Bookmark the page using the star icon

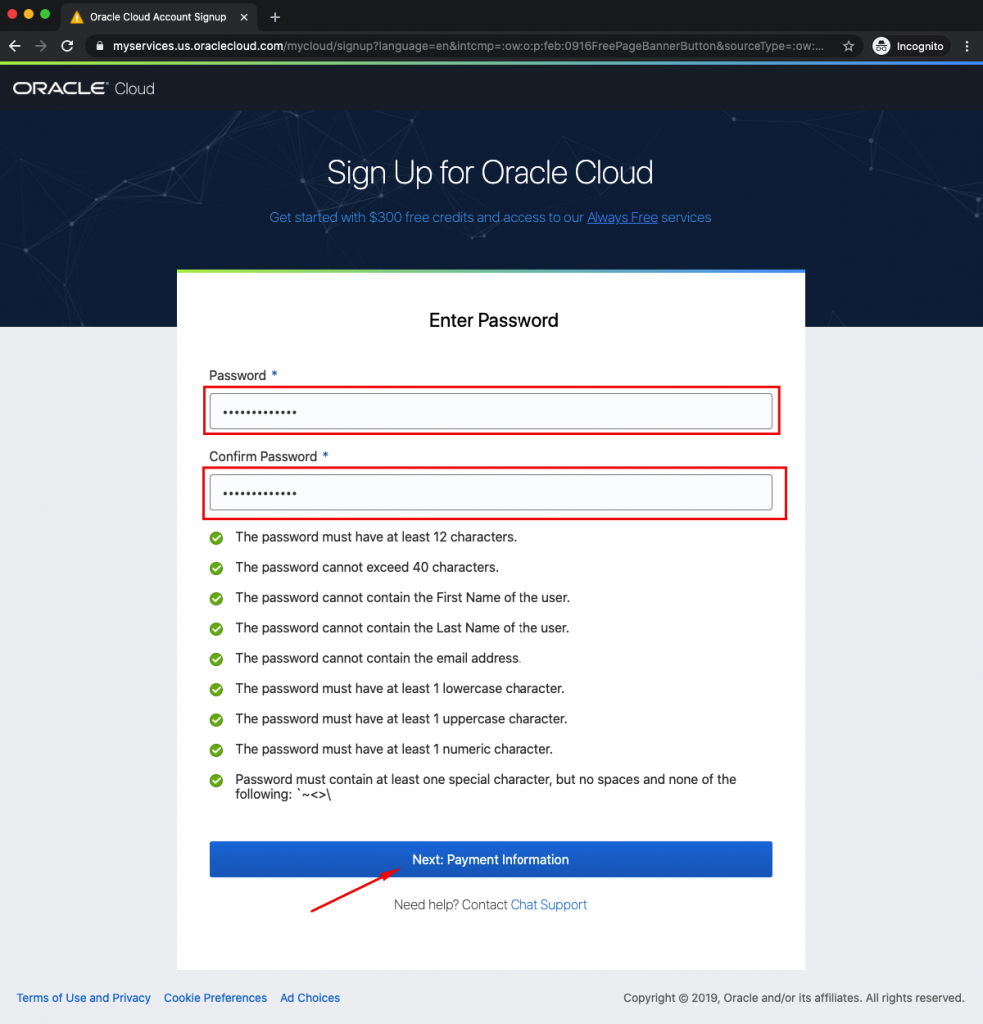[x=845, y=46]
